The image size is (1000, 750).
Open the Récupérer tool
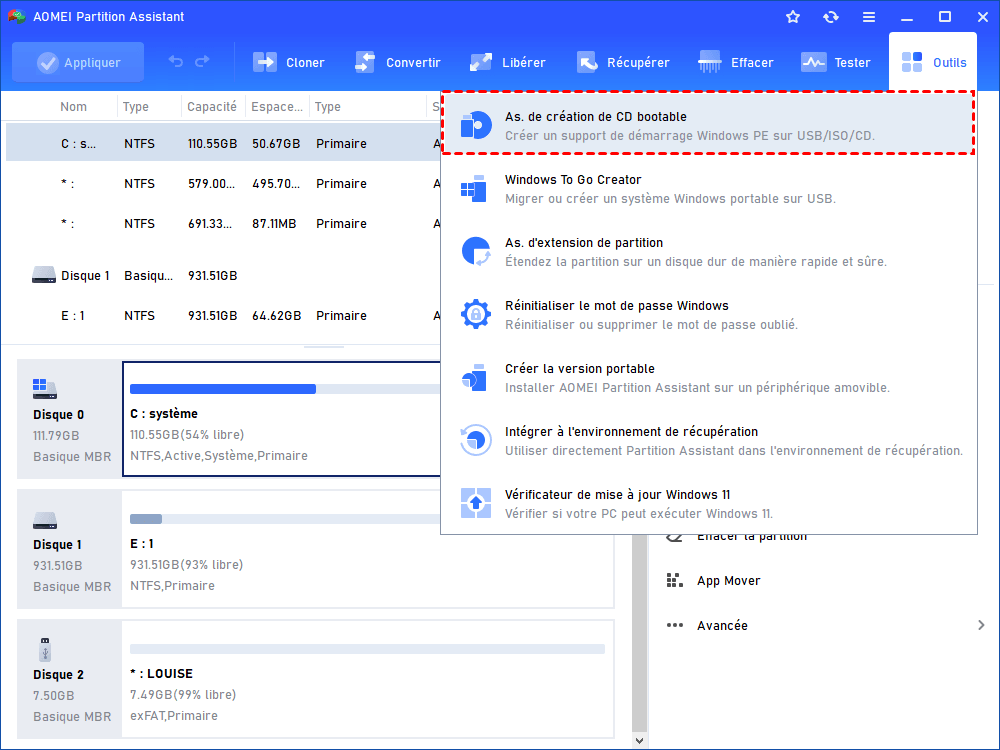[x=623, y=62]
